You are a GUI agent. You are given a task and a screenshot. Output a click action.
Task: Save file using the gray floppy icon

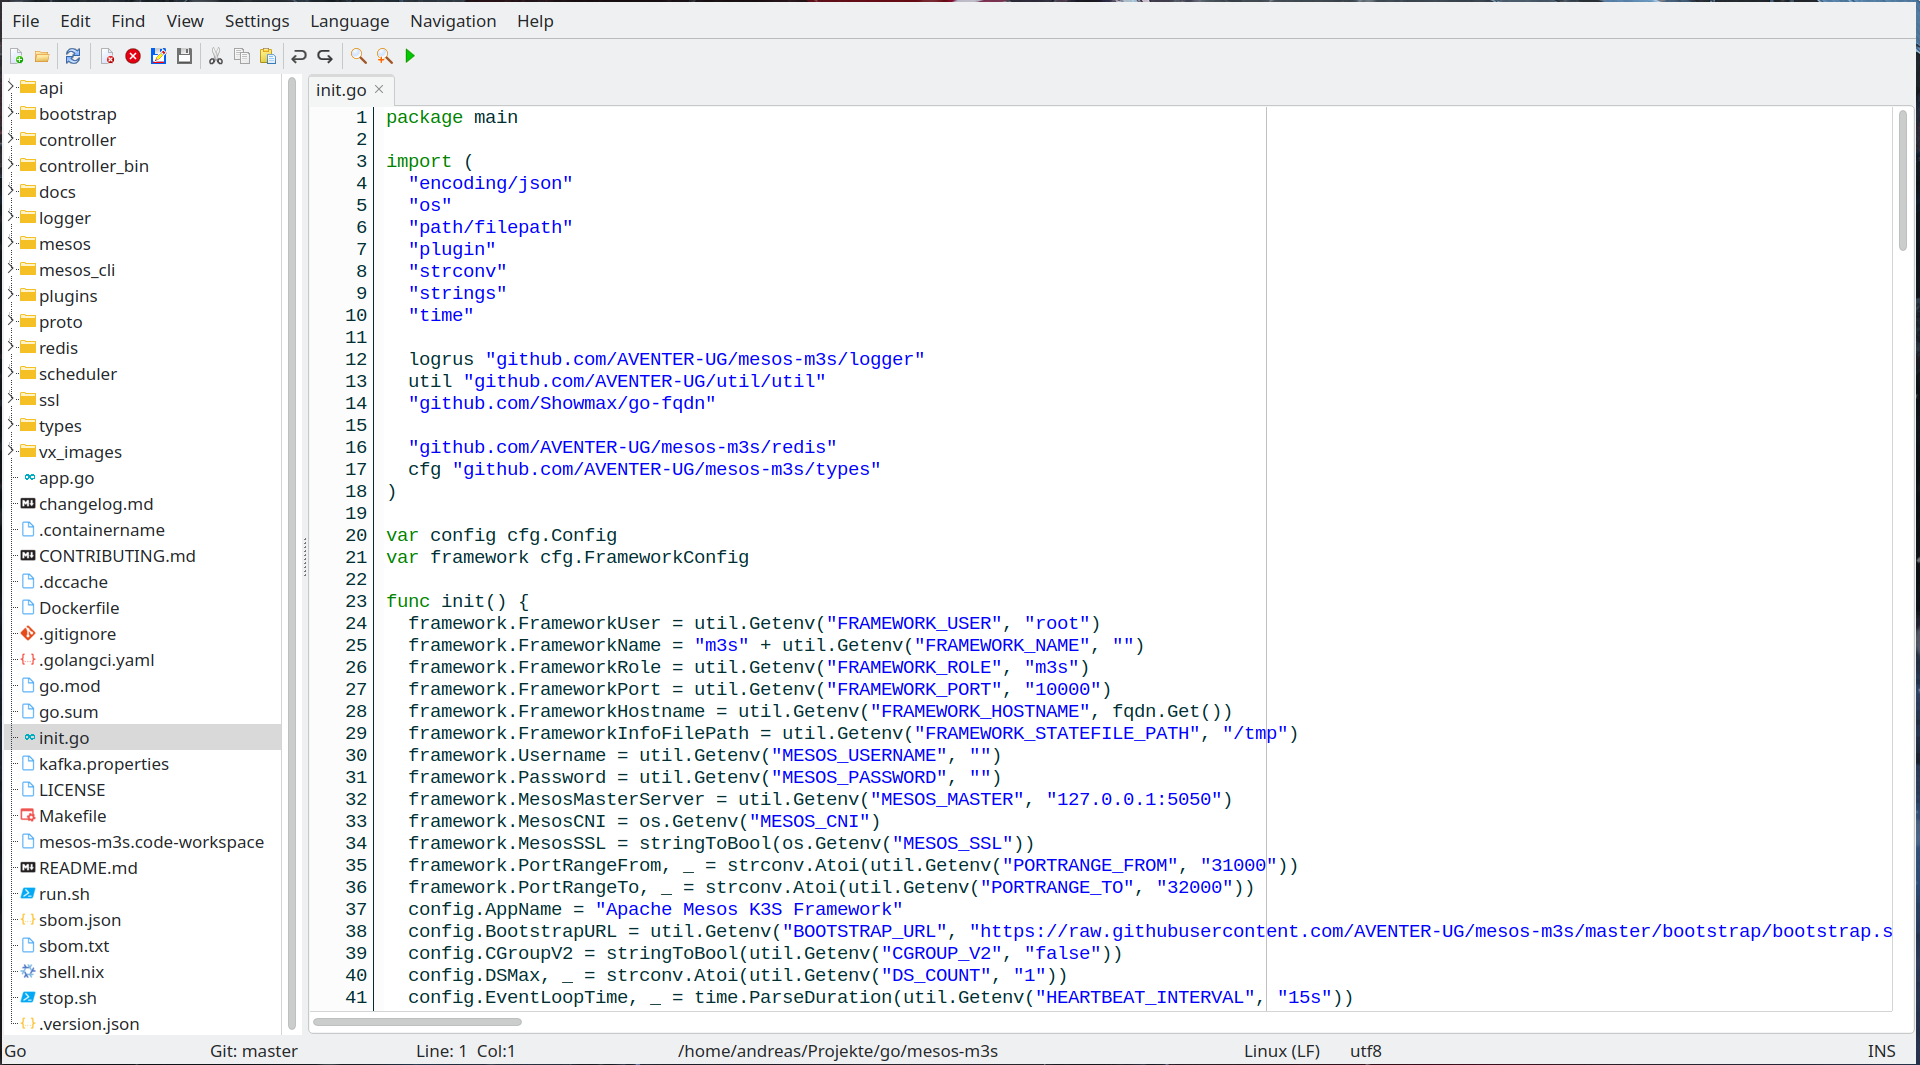pyautogui.click(x=185, y=57)
